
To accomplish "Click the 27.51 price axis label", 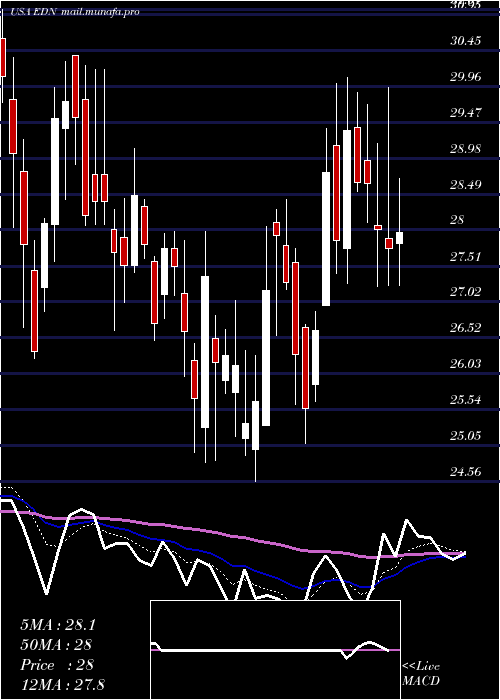I will coord(466,256).
